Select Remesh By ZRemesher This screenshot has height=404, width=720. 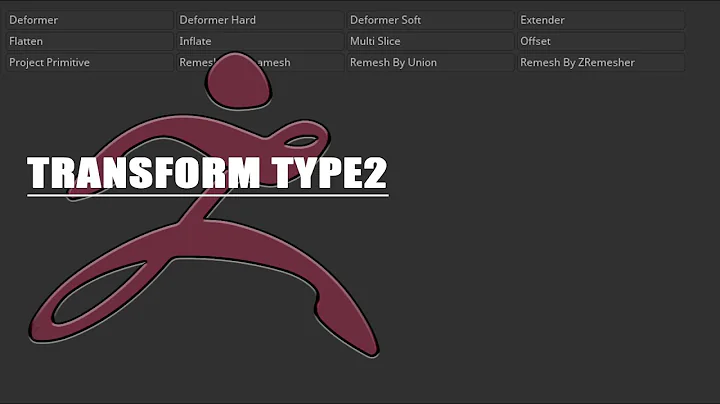[x=601, y=62]
